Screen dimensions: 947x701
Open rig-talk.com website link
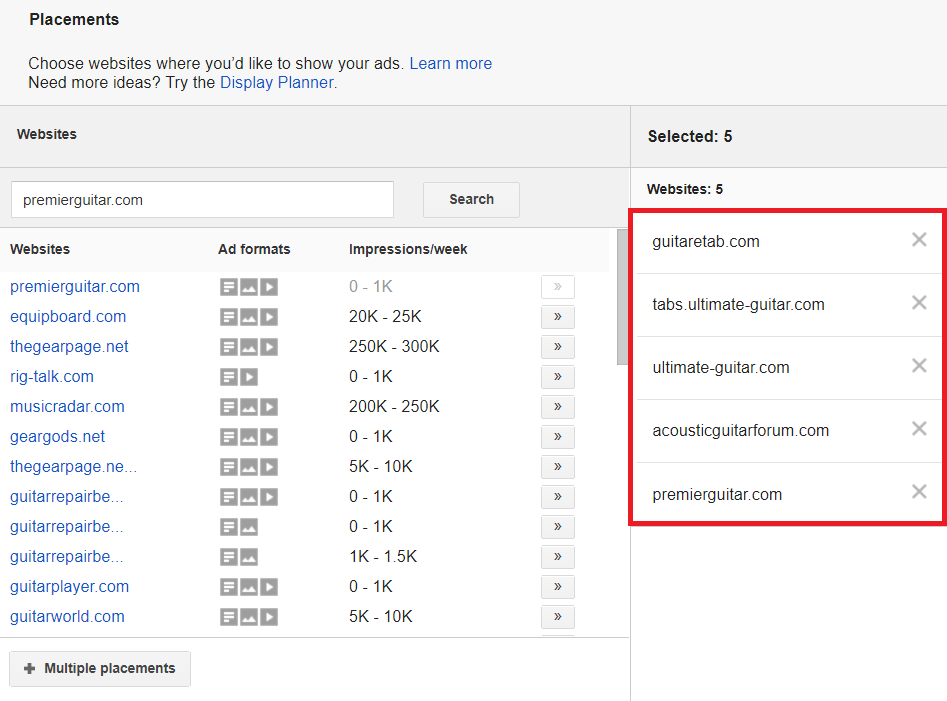point(51,377)
